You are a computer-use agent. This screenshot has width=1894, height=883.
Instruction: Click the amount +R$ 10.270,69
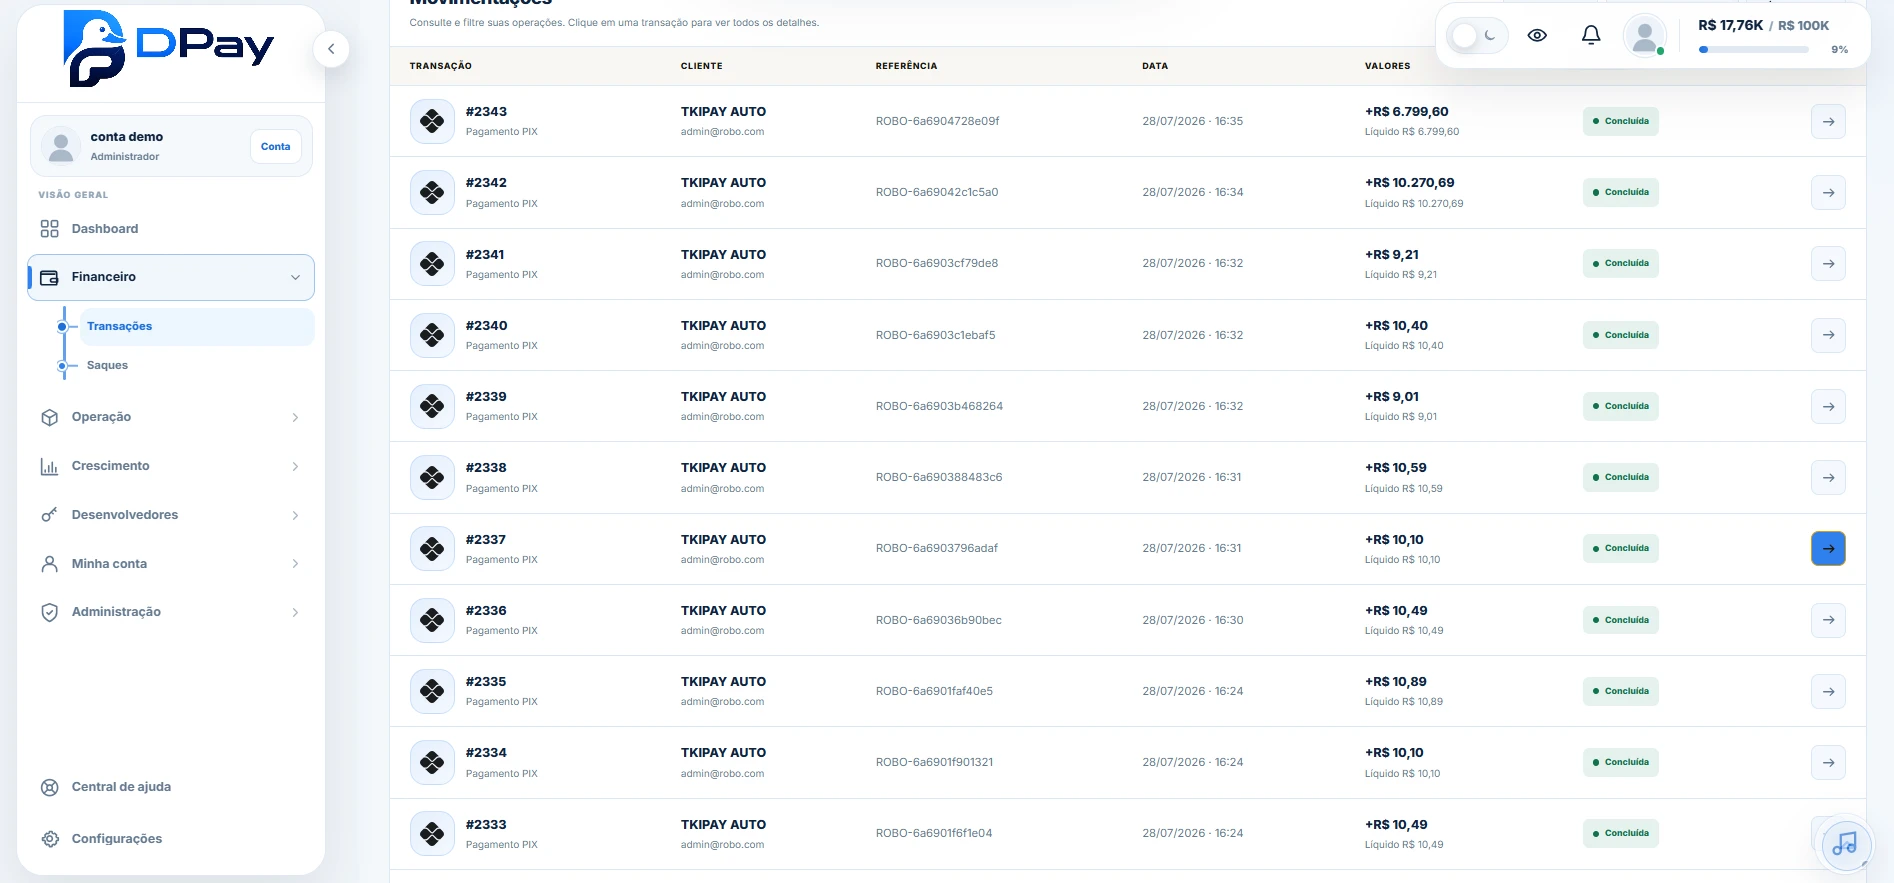pos(1410,183)
